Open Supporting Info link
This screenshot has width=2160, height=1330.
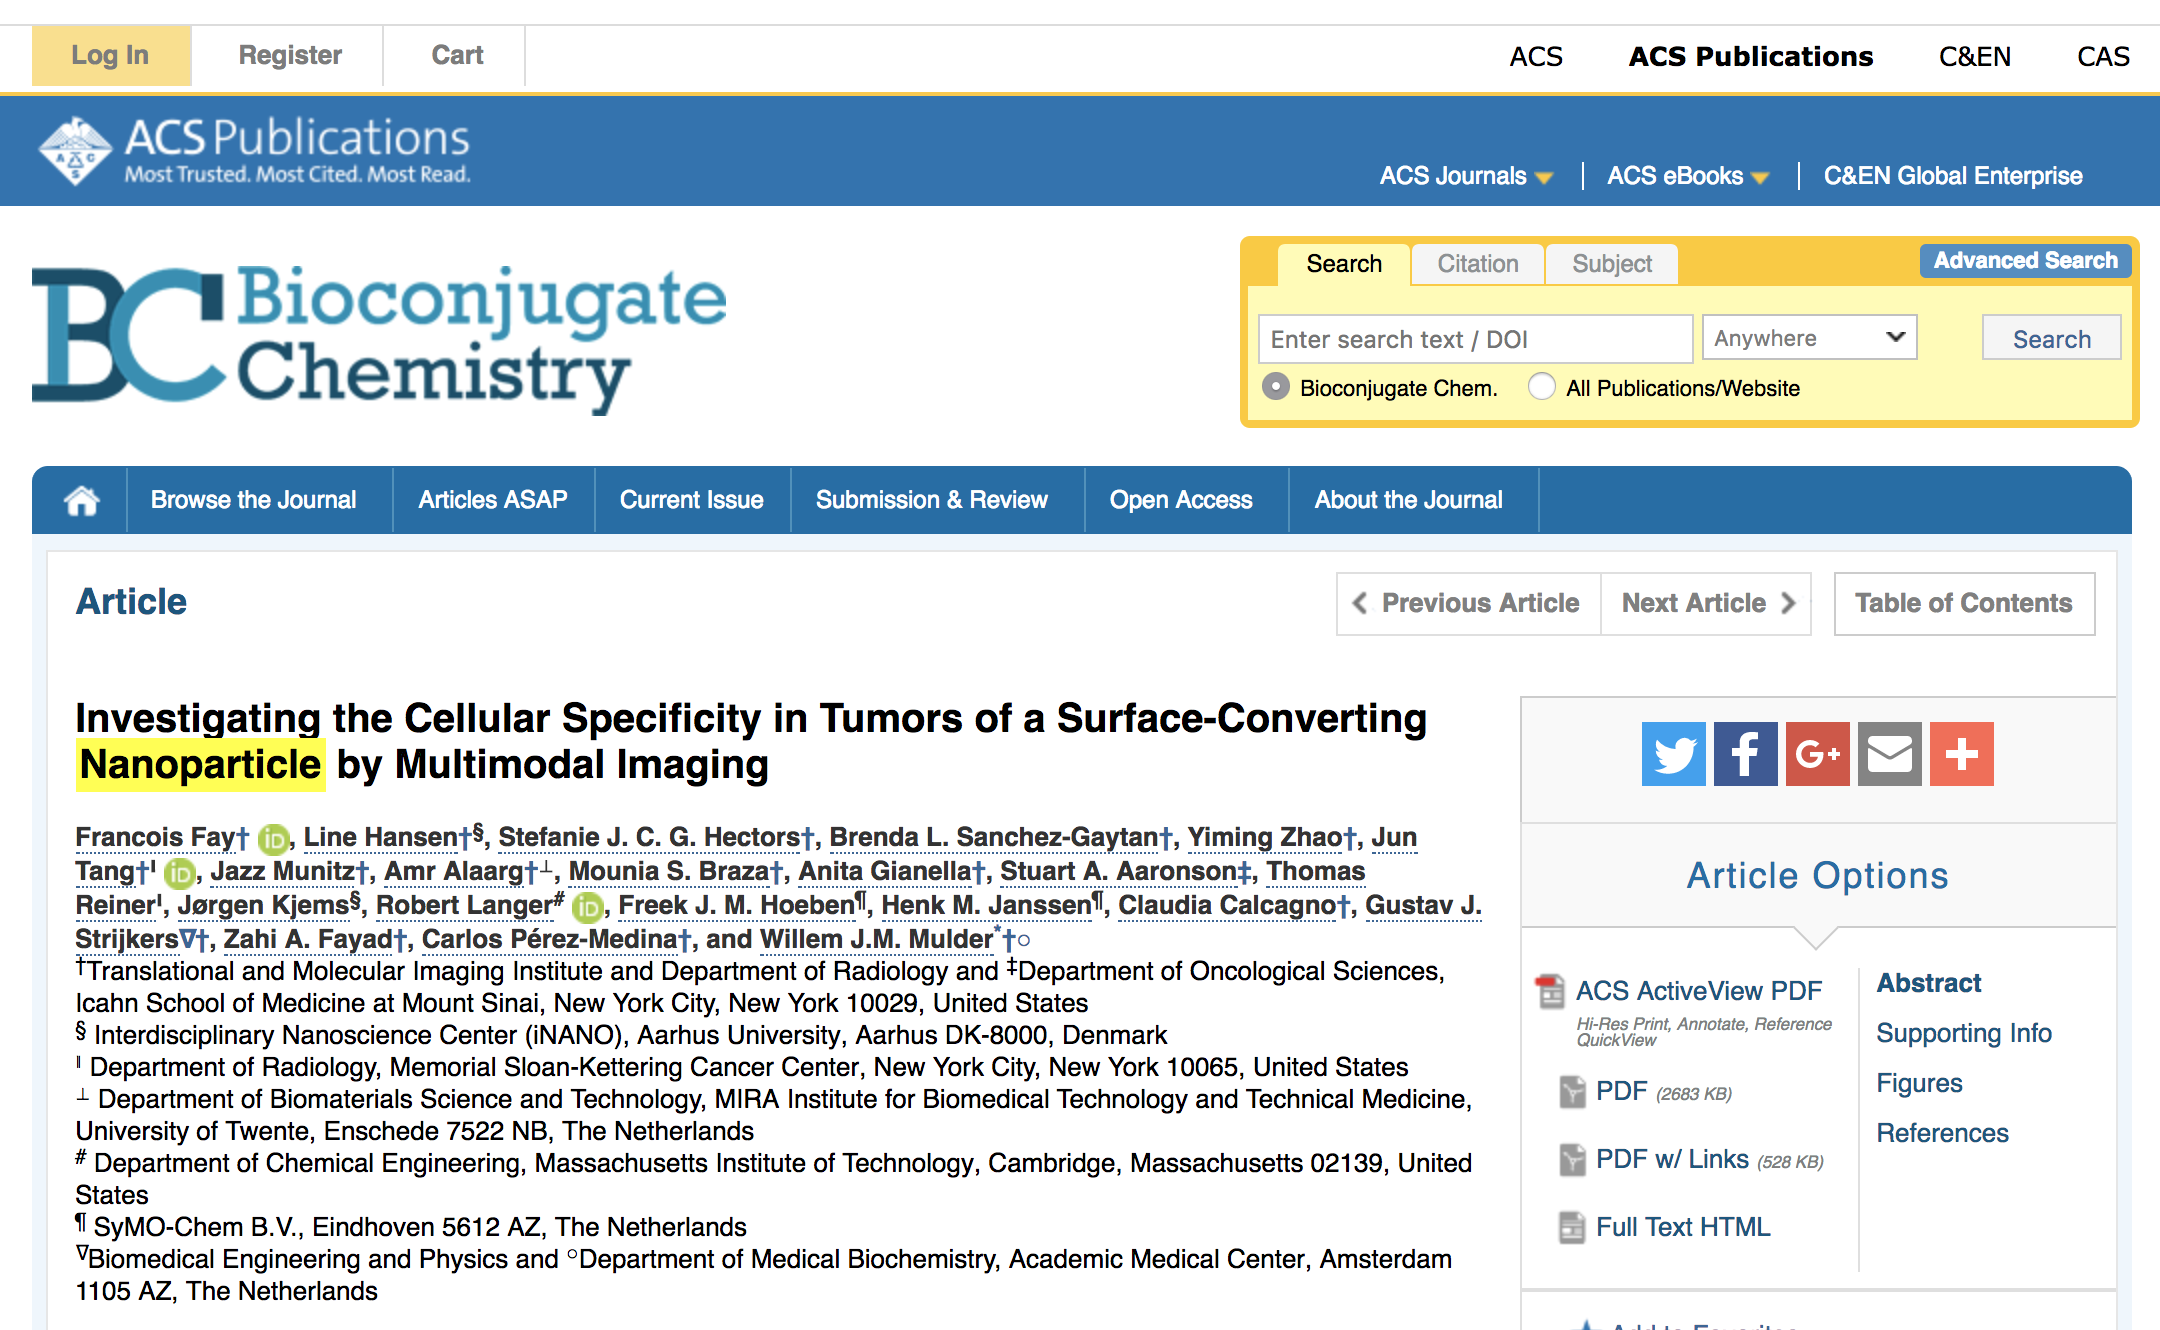[1964, 1033]
